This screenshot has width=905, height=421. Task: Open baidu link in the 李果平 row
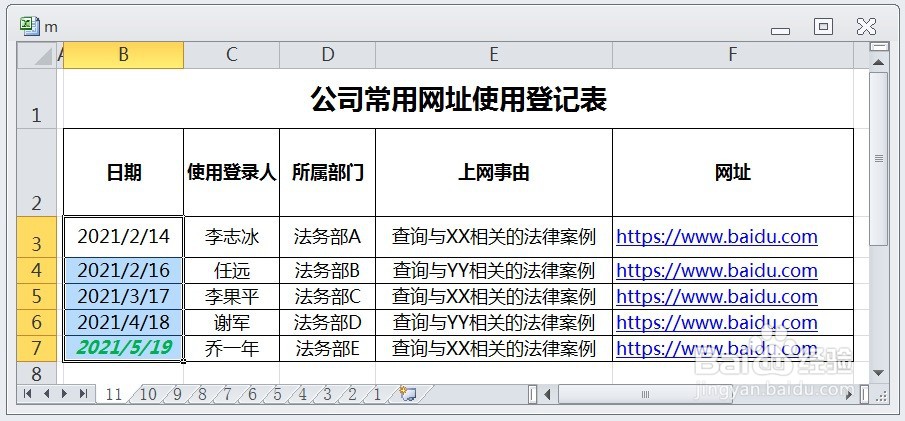point(717,296)
